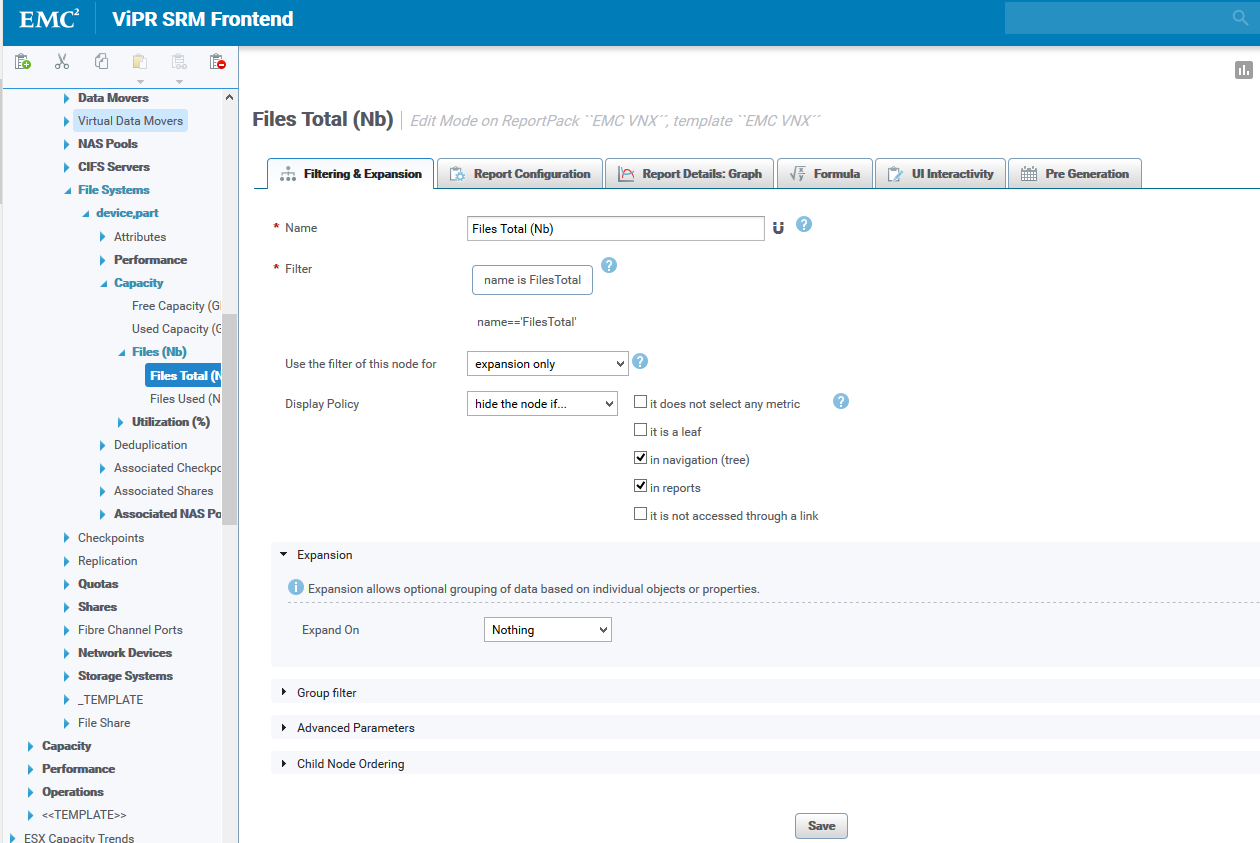Click the Pre Generation calendar icon
1260x843 pixels.
tap(1028, 174)
